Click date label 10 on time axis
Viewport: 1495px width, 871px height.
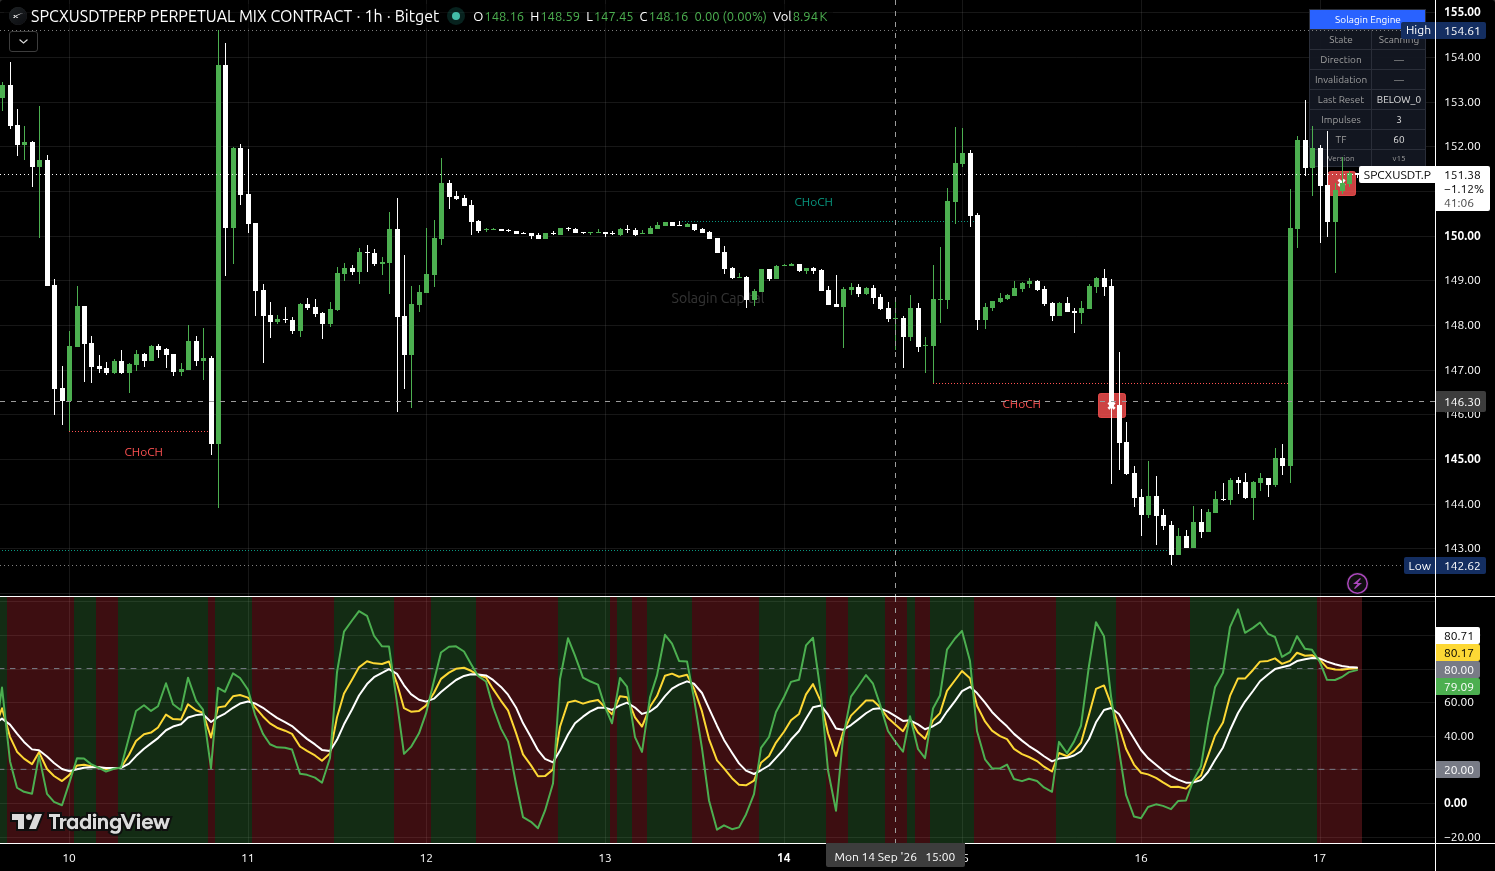(69, 858)
